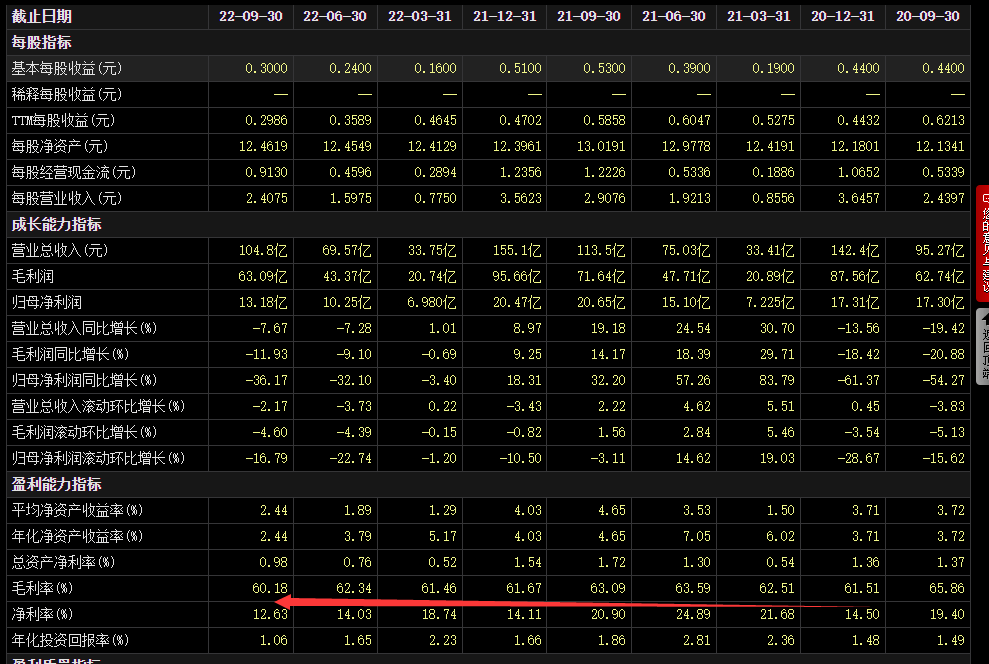Select the 22-03-31 column header
Screen dimensions: 989x664
pos(419,16)
